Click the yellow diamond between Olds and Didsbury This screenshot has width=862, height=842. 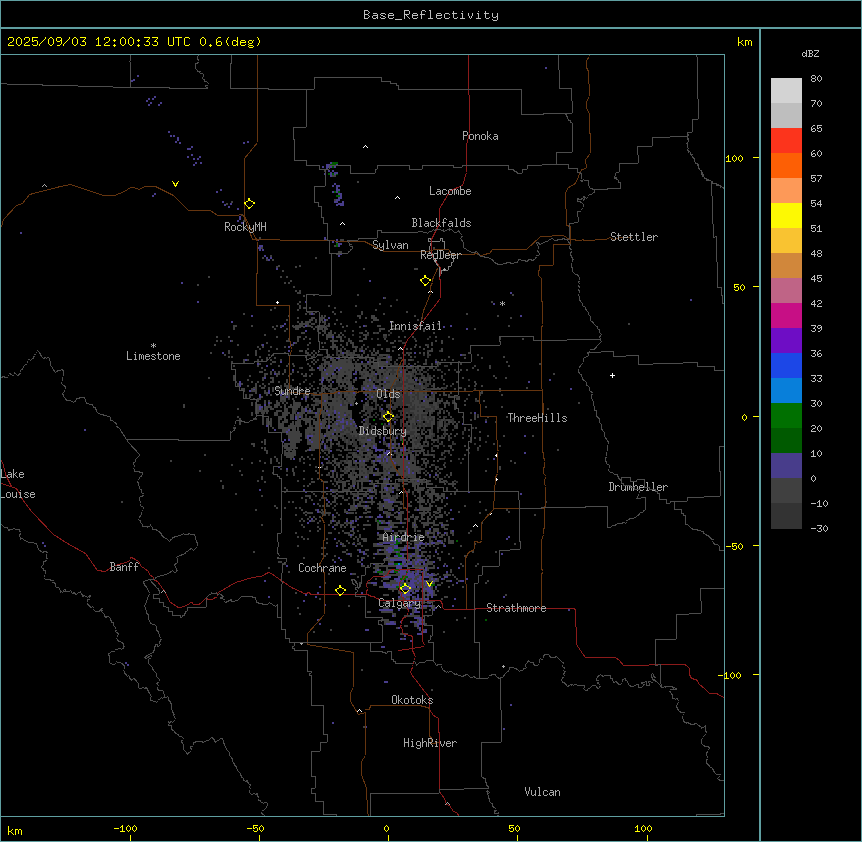coord(389,417)
